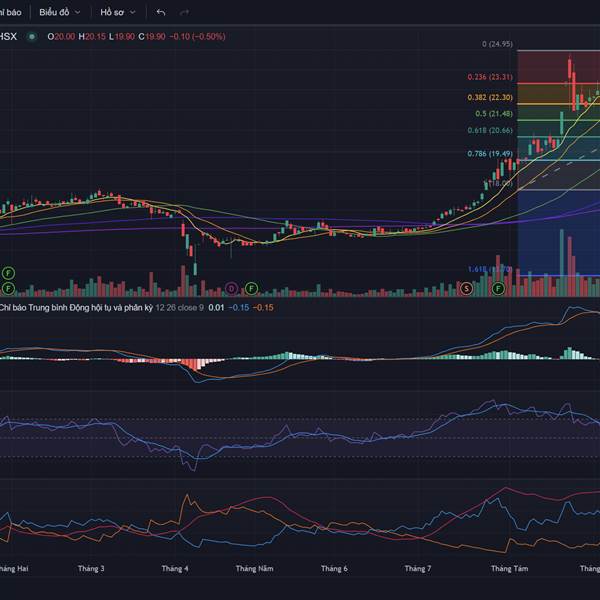Click the green market status dot beside HSX
The image size is (600, 600).
[x=32, y=36]
